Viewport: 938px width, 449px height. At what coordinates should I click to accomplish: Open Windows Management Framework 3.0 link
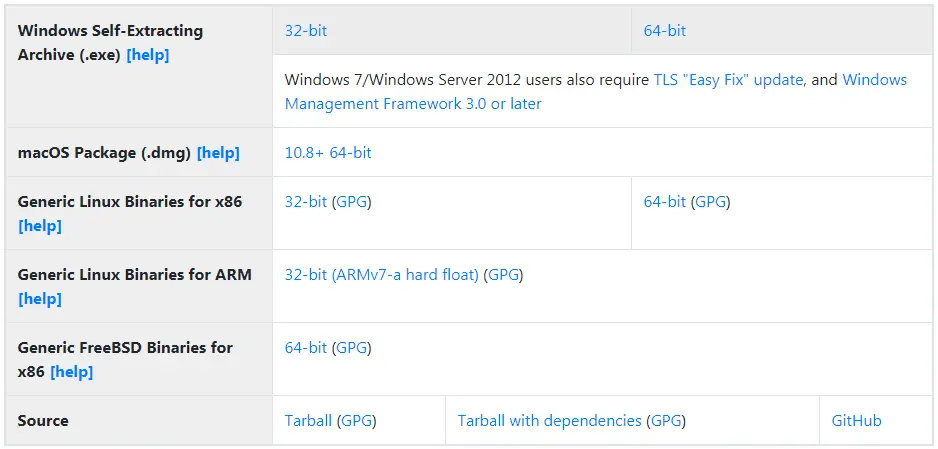(x=596, y=91)
